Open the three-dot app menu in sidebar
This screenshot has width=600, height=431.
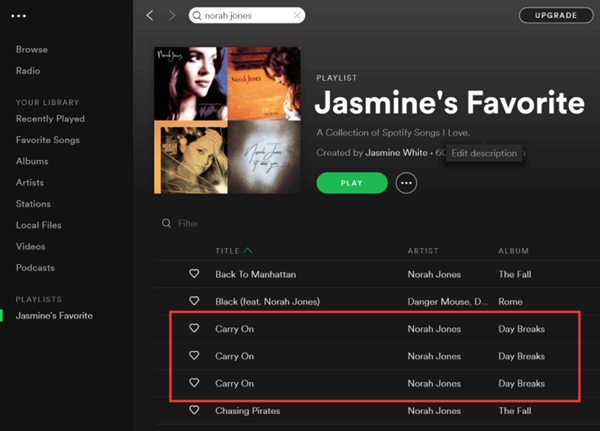click(x=18, y=16)
